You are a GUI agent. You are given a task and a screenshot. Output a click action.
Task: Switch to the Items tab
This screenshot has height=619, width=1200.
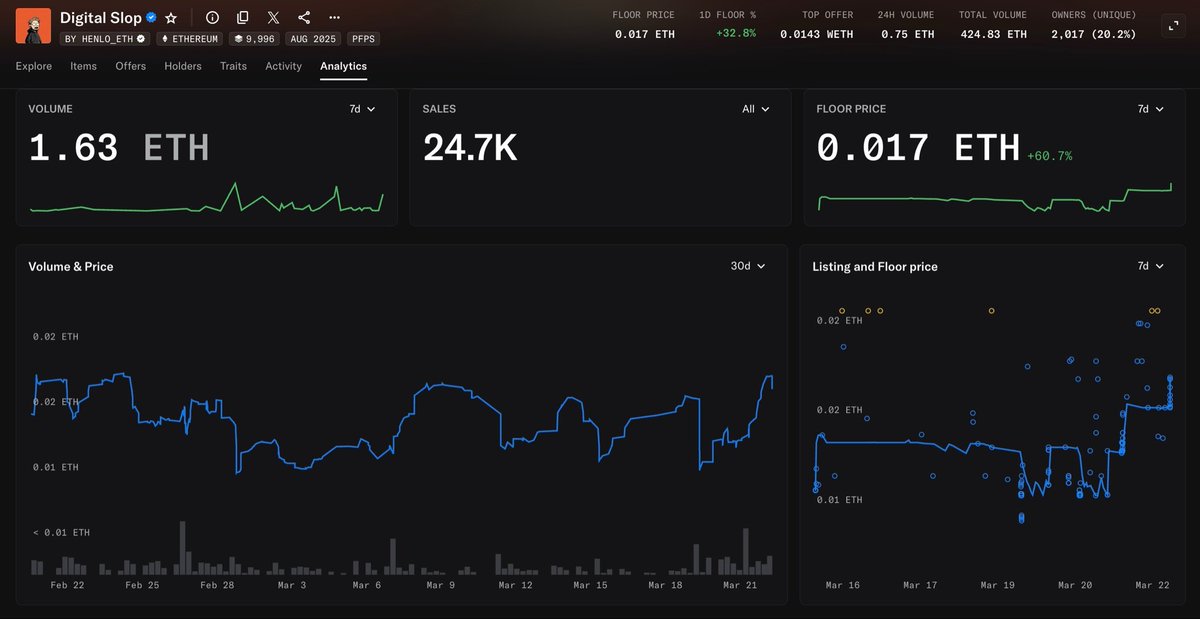[84, 66]
